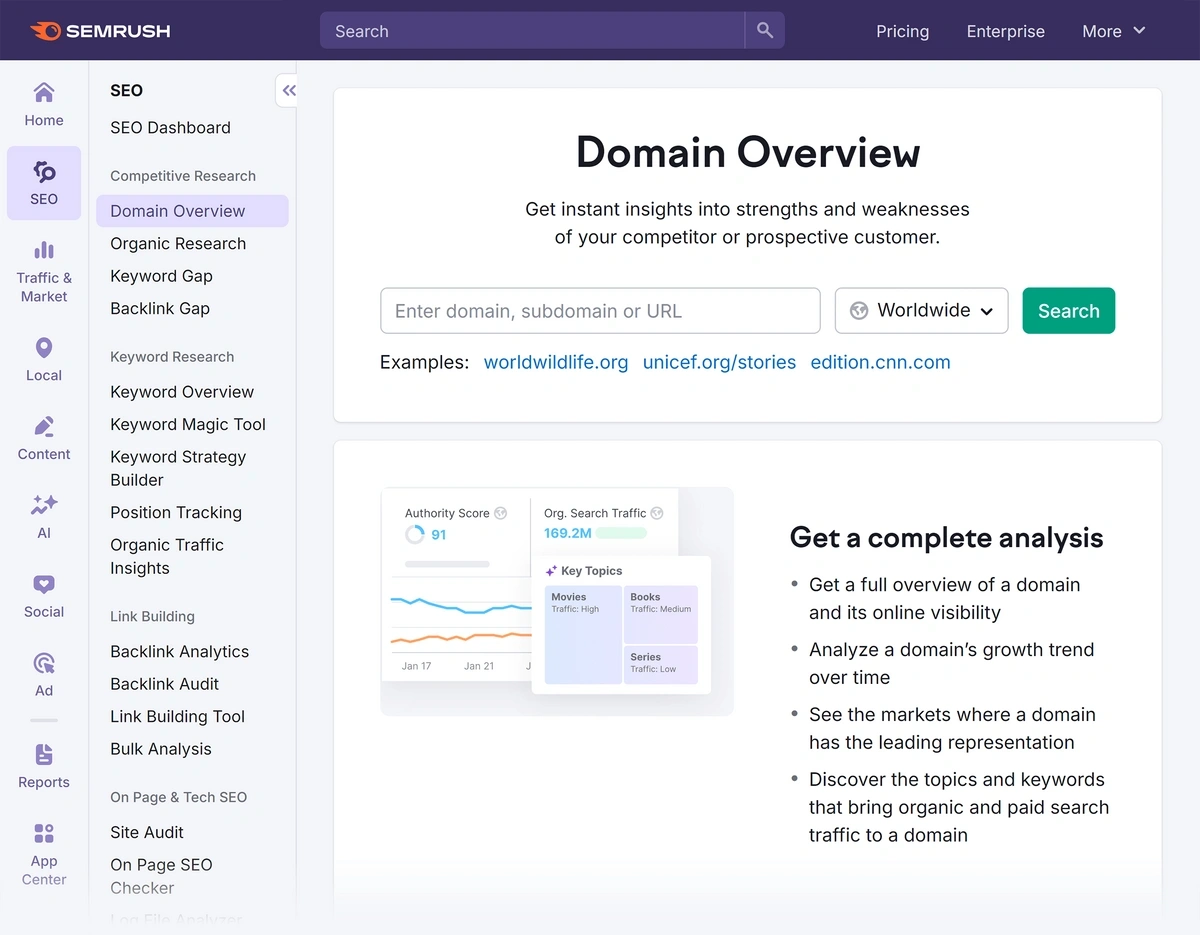Image resolution: width=1200 pixels, height=935 pixels.
Task: Click the globe icon beside Org. Search Traffic
Action: (x=657, y=513)
